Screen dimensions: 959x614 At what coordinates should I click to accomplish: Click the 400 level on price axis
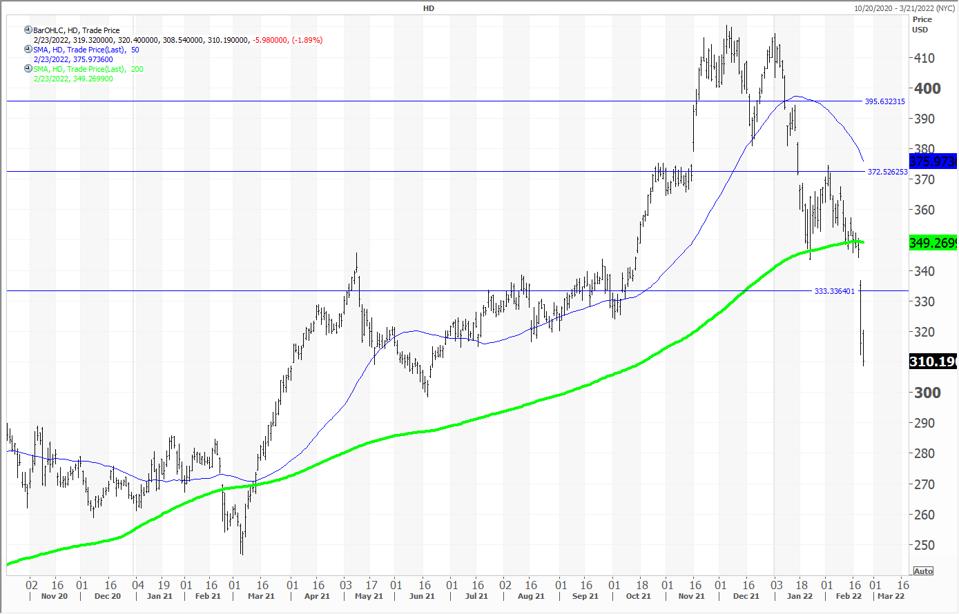pyautogui.click(x=925, y=88)
